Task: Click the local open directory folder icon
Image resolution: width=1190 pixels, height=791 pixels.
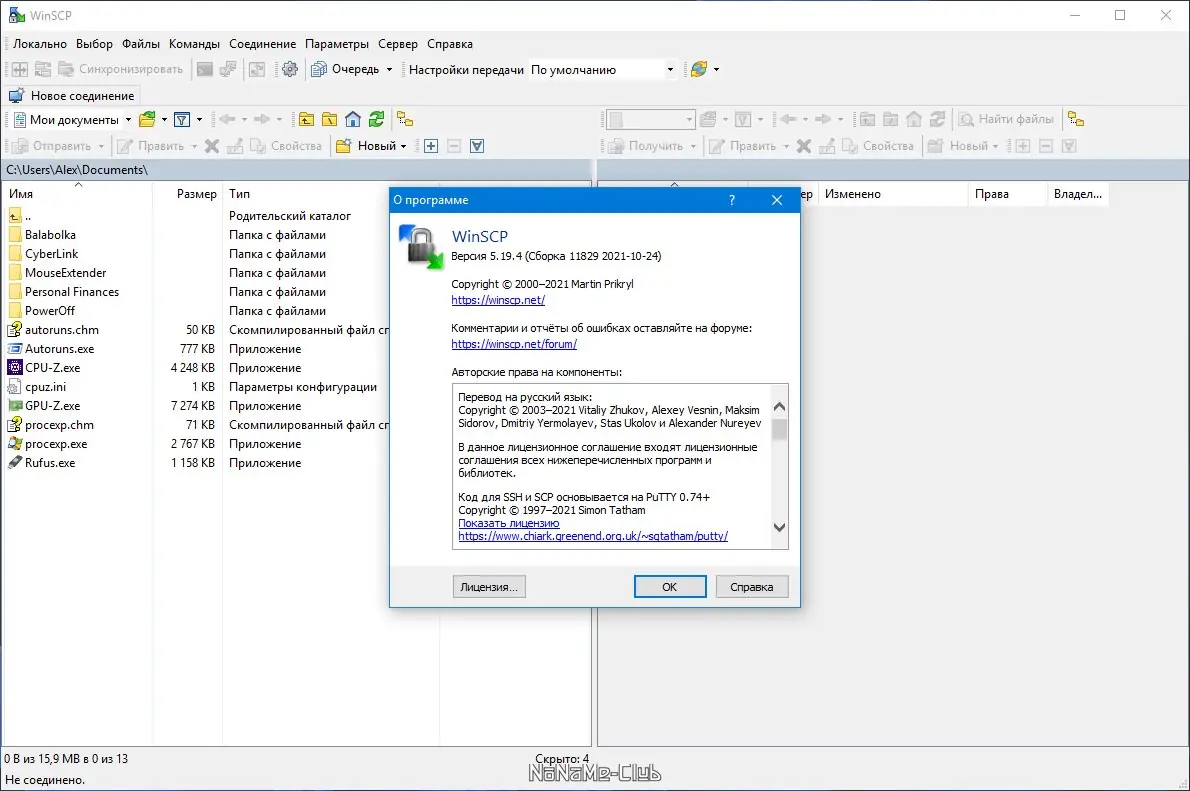Action: [x=147, y=119]
